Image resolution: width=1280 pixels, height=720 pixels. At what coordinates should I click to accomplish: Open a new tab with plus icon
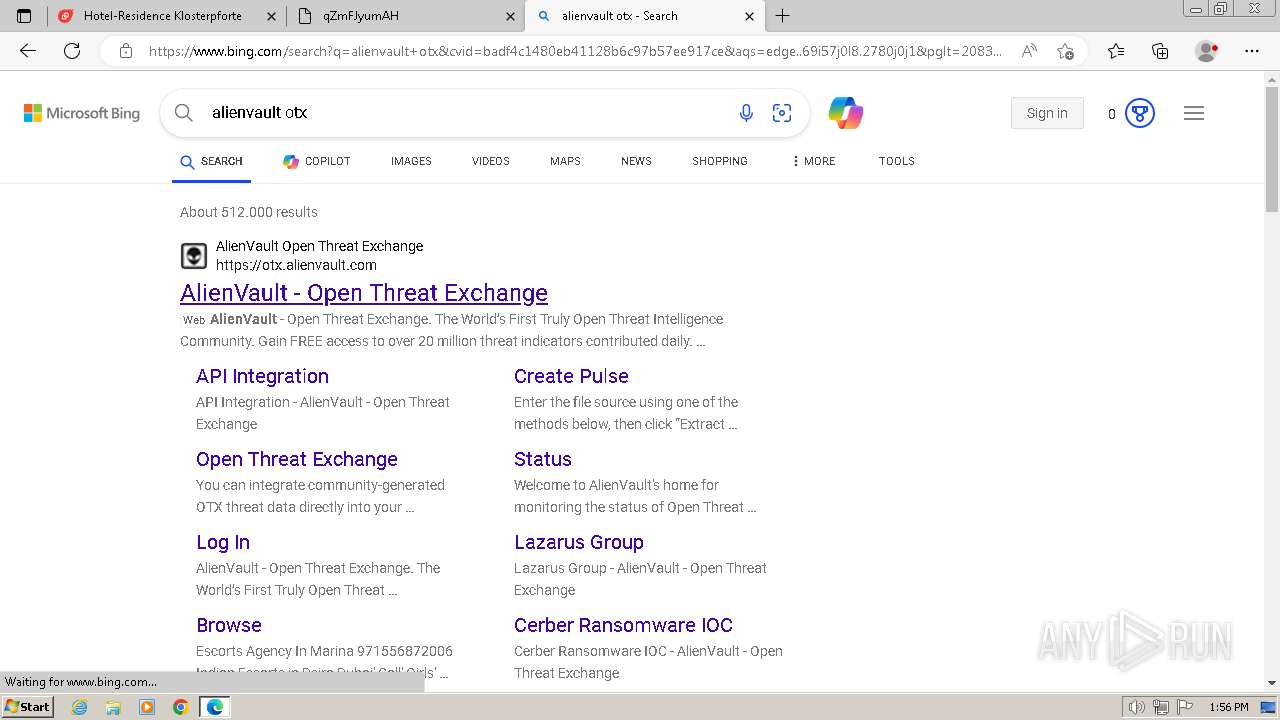pyautogui.click(x=782, y=16)
